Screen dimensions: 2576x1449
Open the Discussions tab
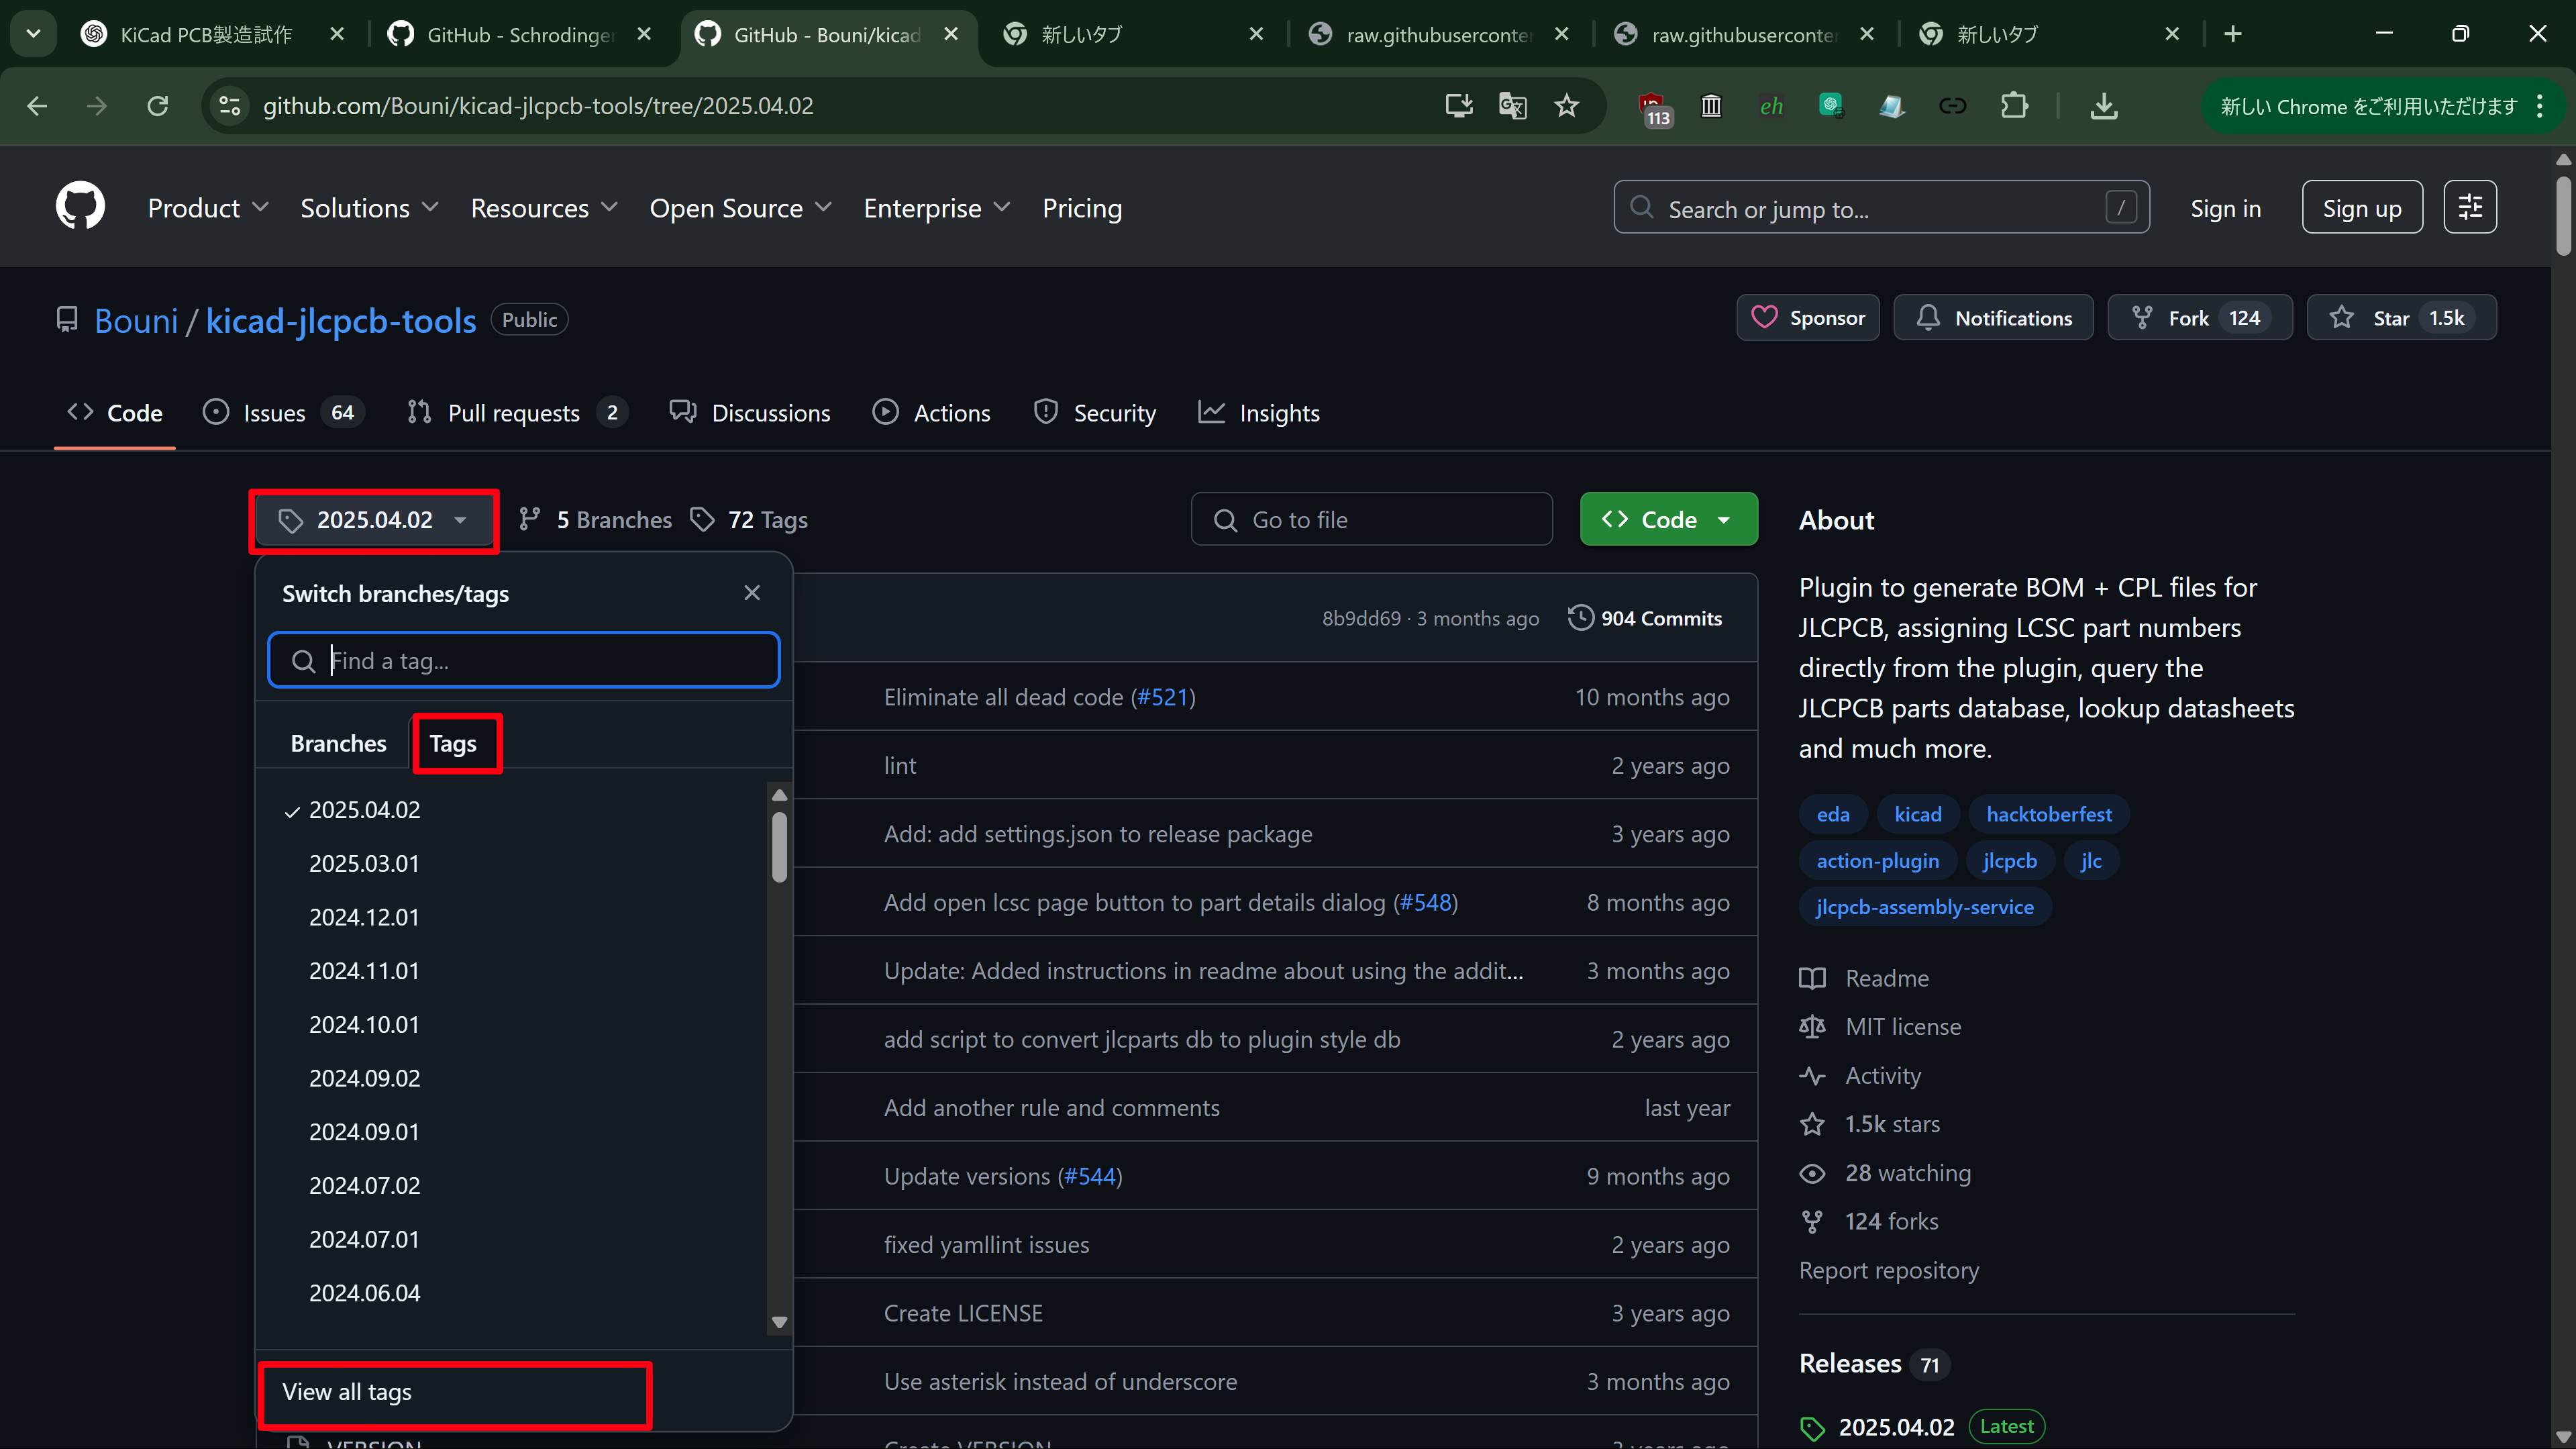pos(750,413)
